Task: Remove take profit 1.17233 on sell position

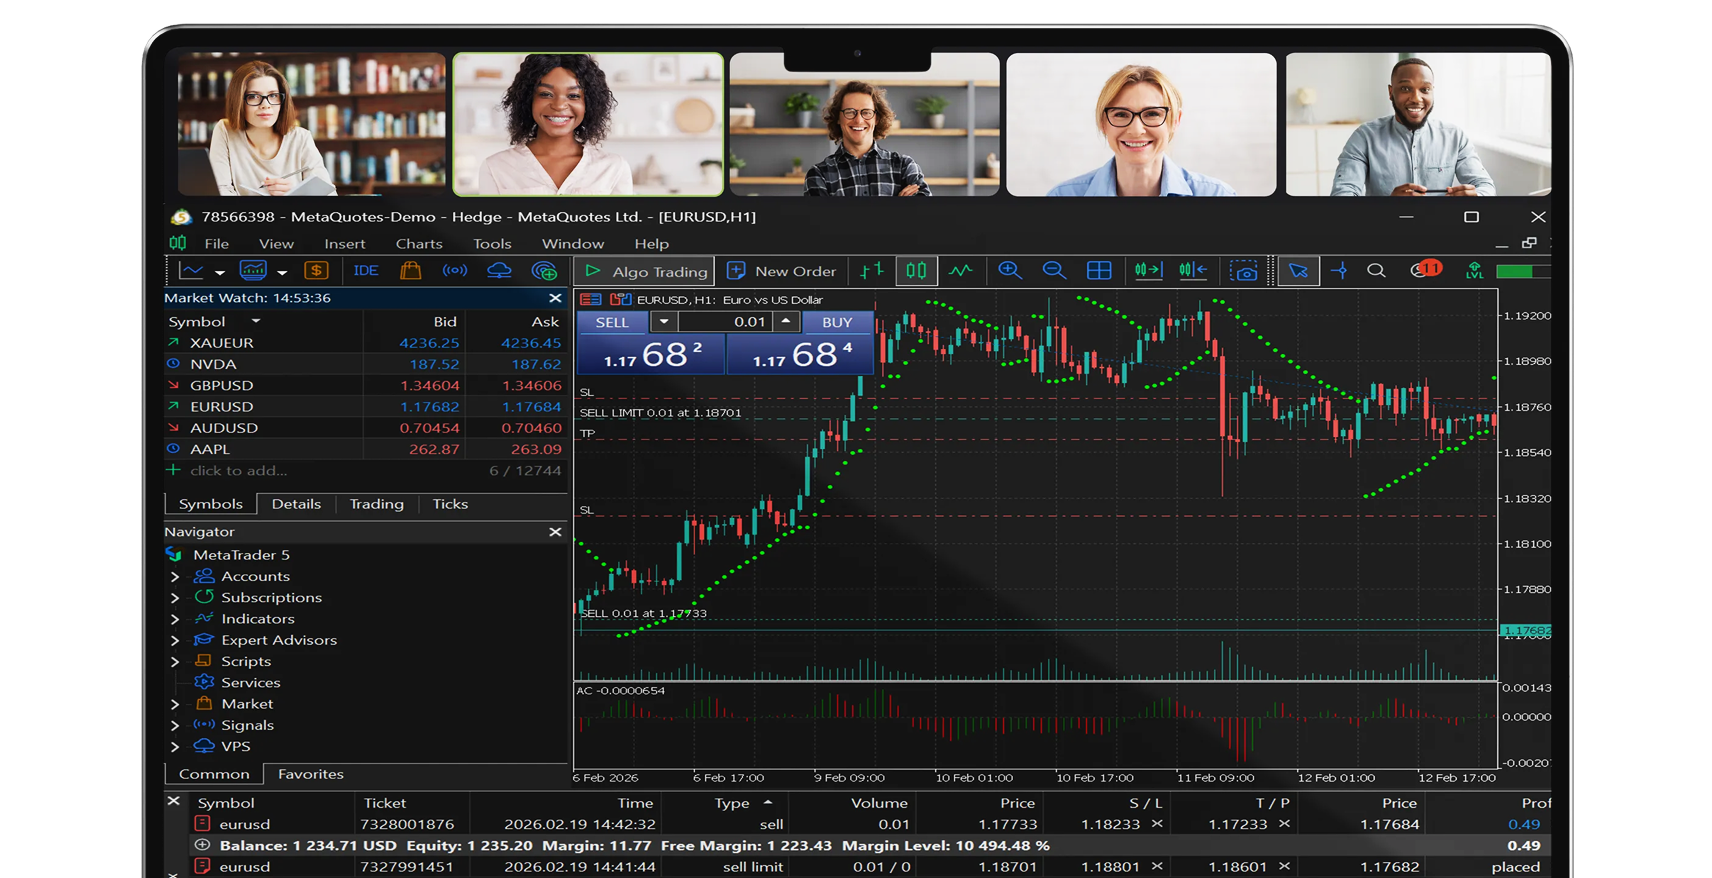Action: coord(1285,824)
